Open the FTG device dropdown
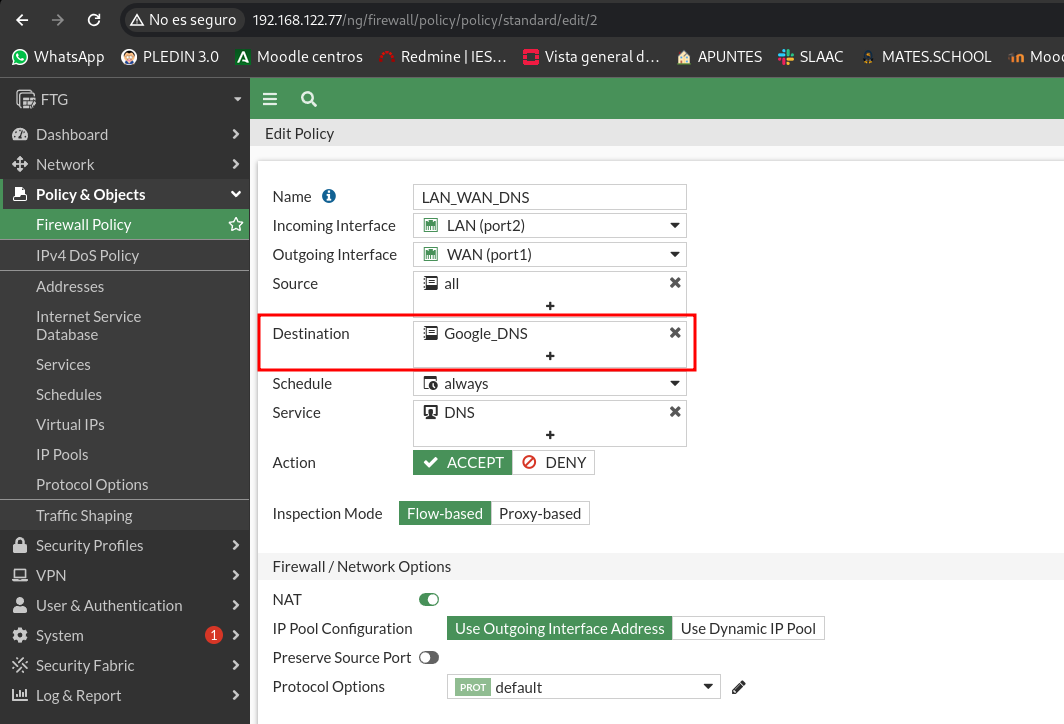The width and height of the screenshot is (1064, 724). coord(125,99)
